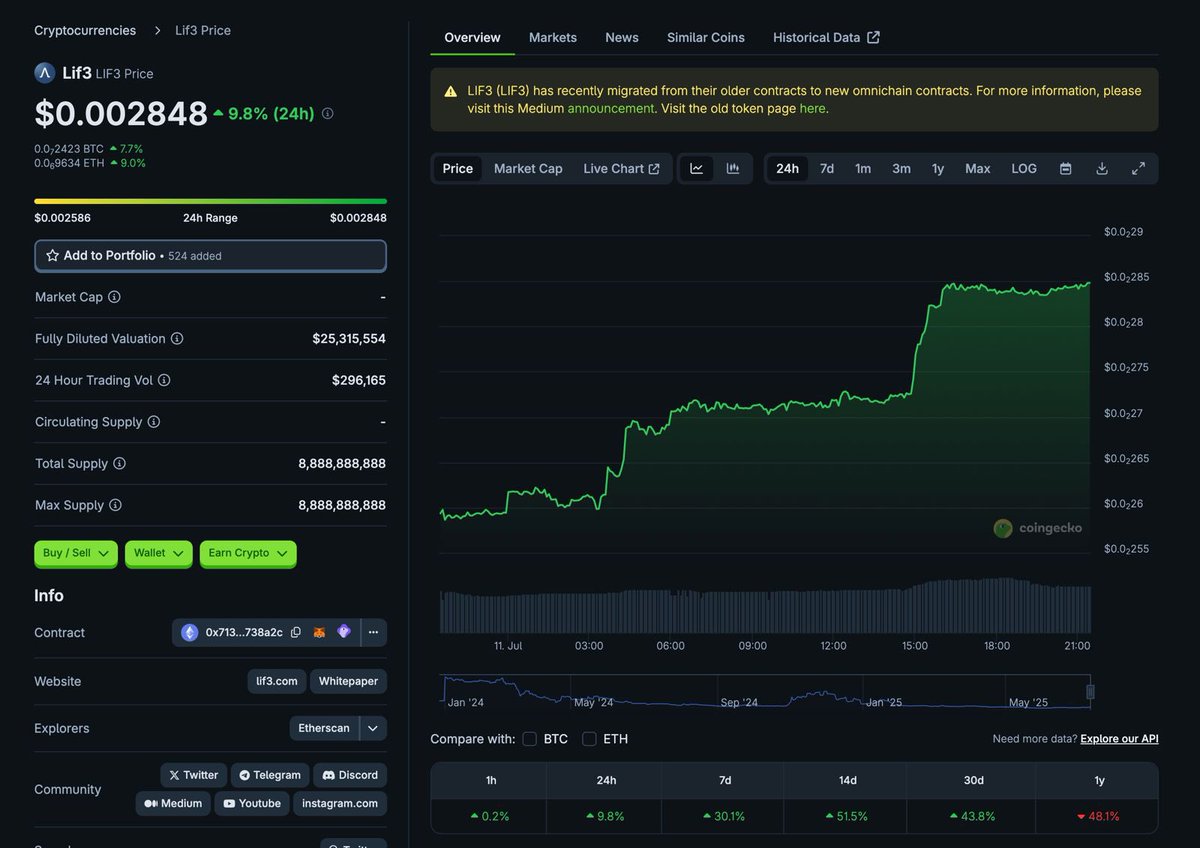Click Max Supply info icon
The height and width of the screenshot is (848, 1200).
coord(115,505)
